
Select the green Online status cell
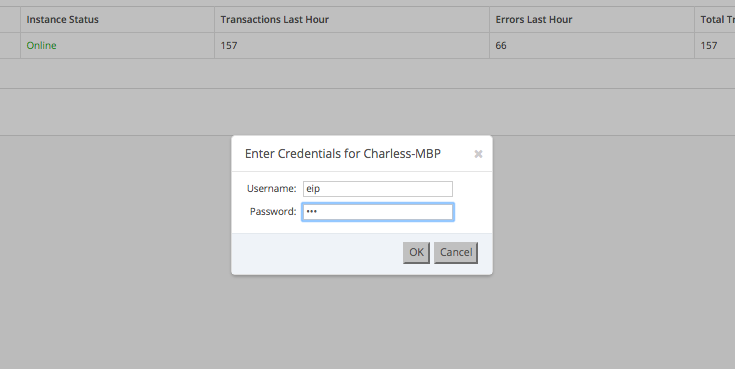tap(41, 45)
